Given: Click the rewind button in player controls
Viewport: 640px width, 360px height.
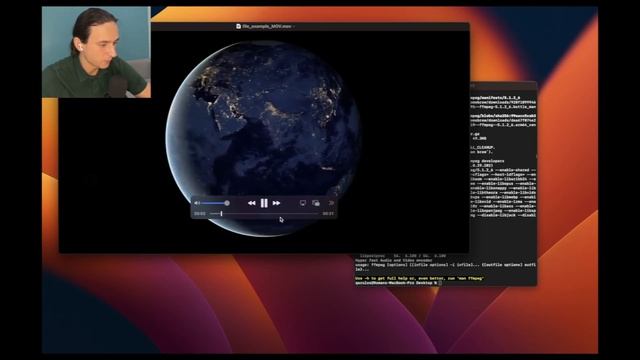Looking at the screenshot, I should [251, 203].
